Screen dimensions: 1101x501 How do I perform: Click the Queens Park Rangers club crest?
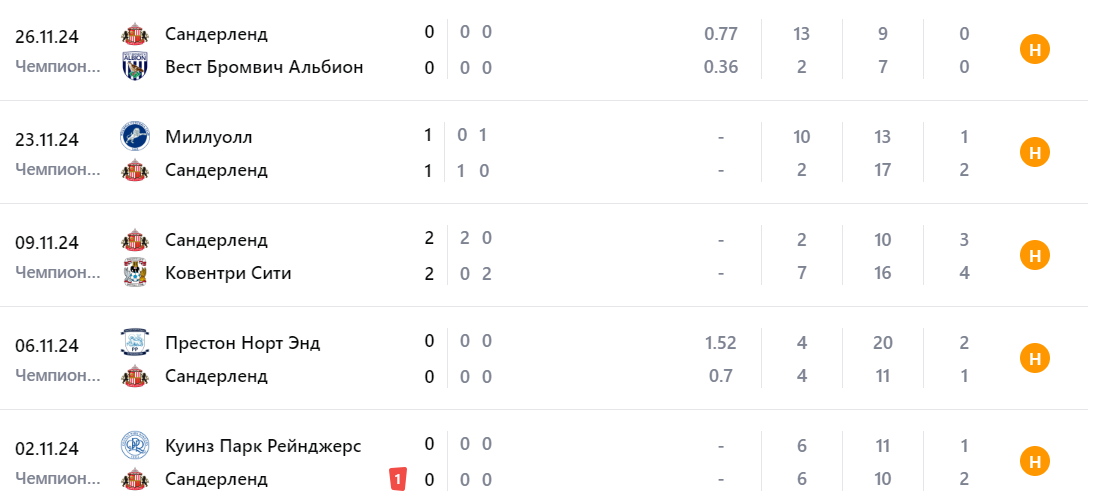coord(134,445)
